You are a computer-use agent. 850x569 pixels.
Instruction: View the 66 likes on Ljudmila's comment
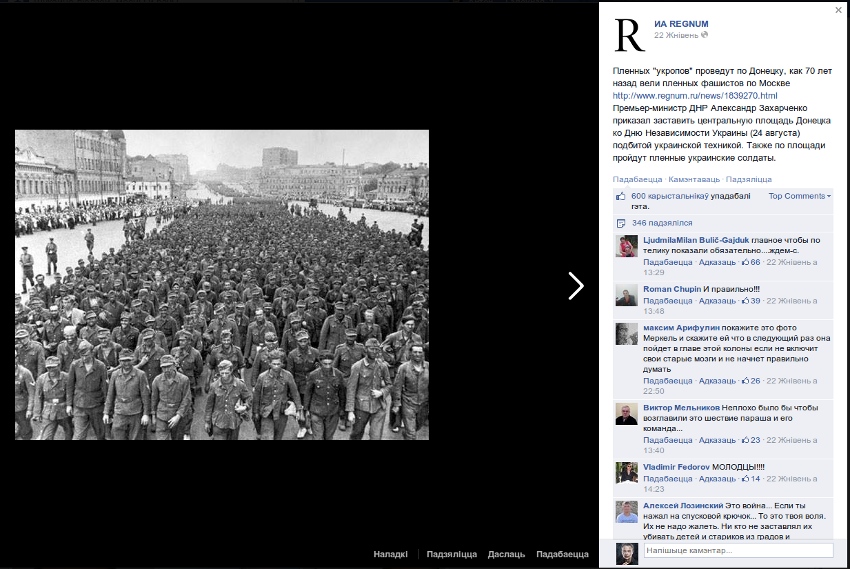tap(750, 262)
